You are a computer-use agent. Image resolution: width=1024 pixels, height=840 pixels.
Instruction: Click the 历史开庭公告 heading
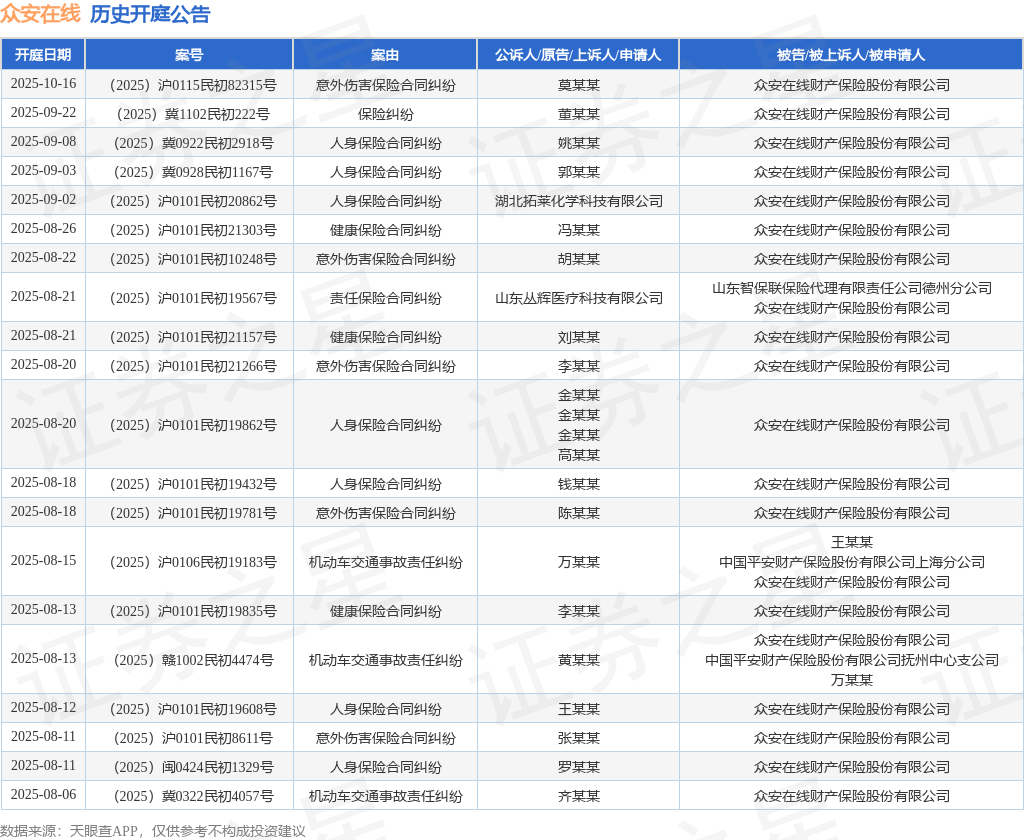point(150,14)
